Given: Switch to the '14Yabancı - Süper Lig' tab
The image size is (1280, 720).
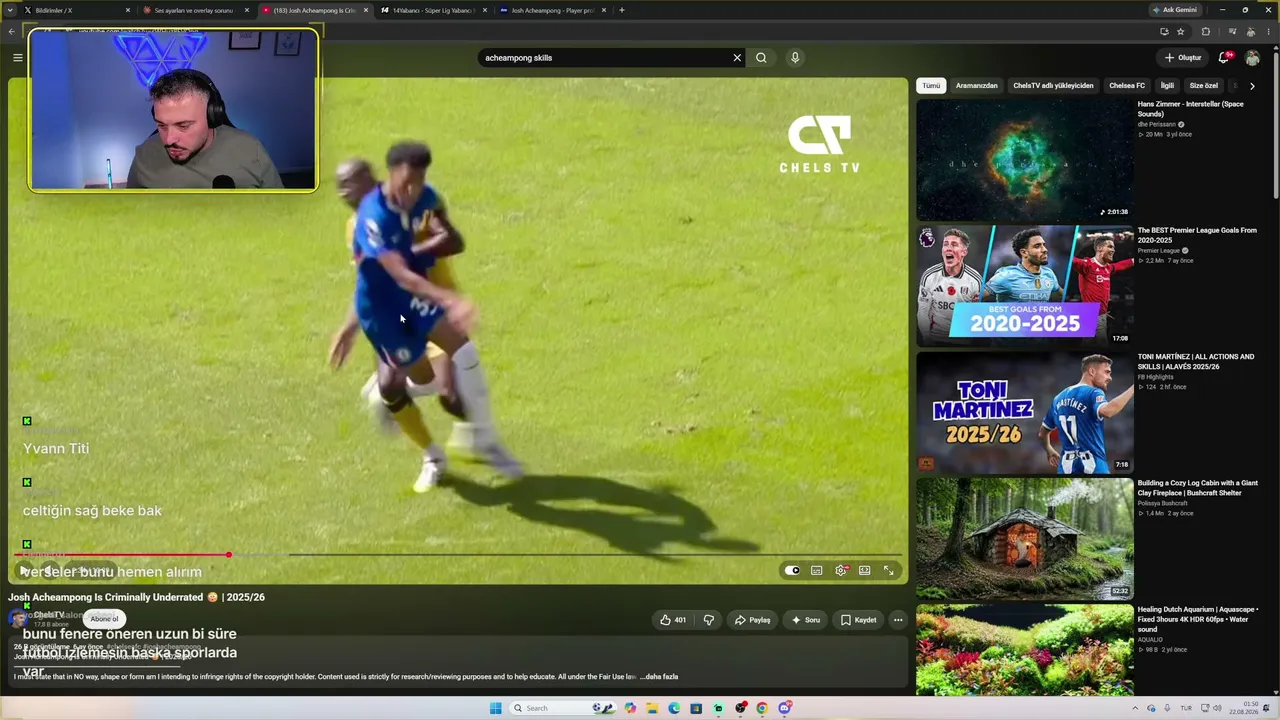Looking at the screenshot, I should (x=432, y=10).
